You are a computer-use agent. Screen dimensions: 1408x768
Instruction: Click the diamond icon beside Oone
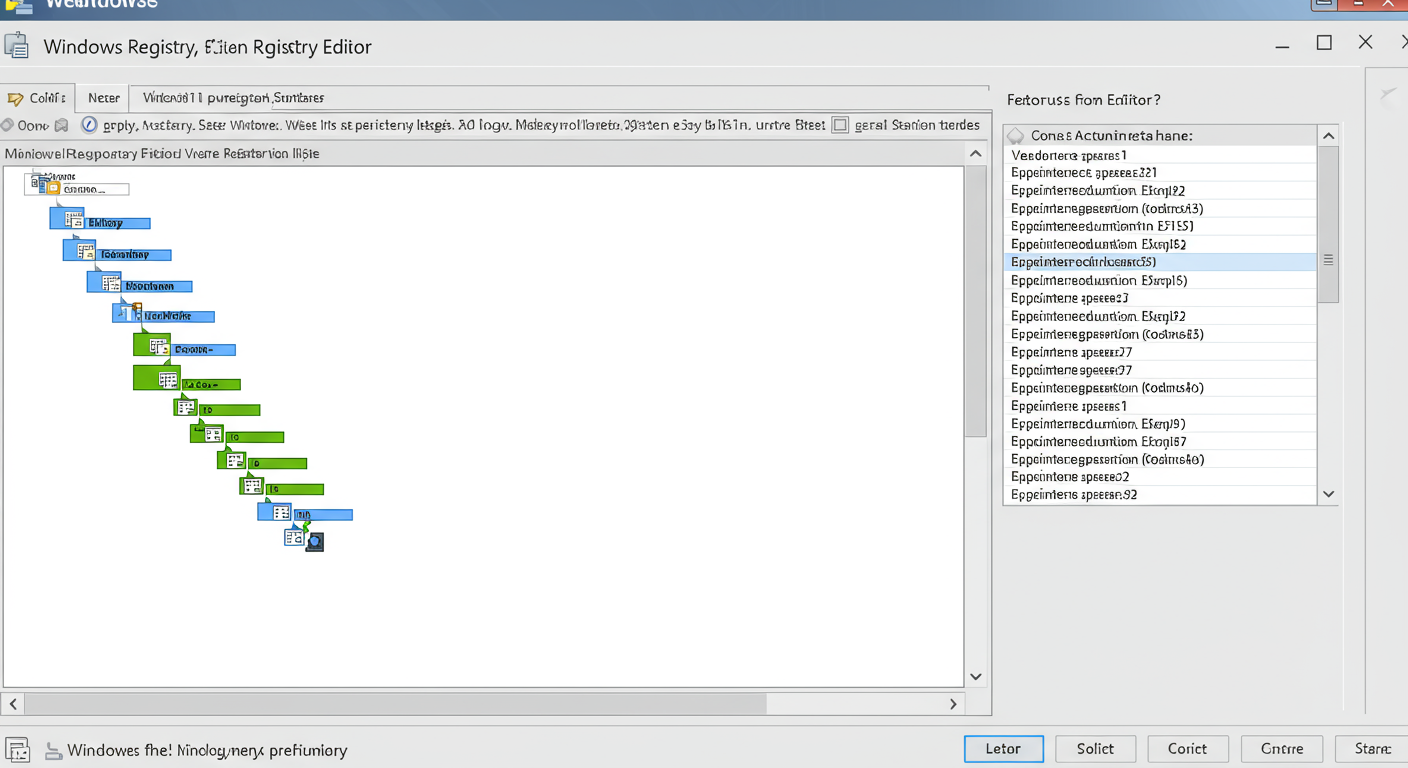pos(7,125)
